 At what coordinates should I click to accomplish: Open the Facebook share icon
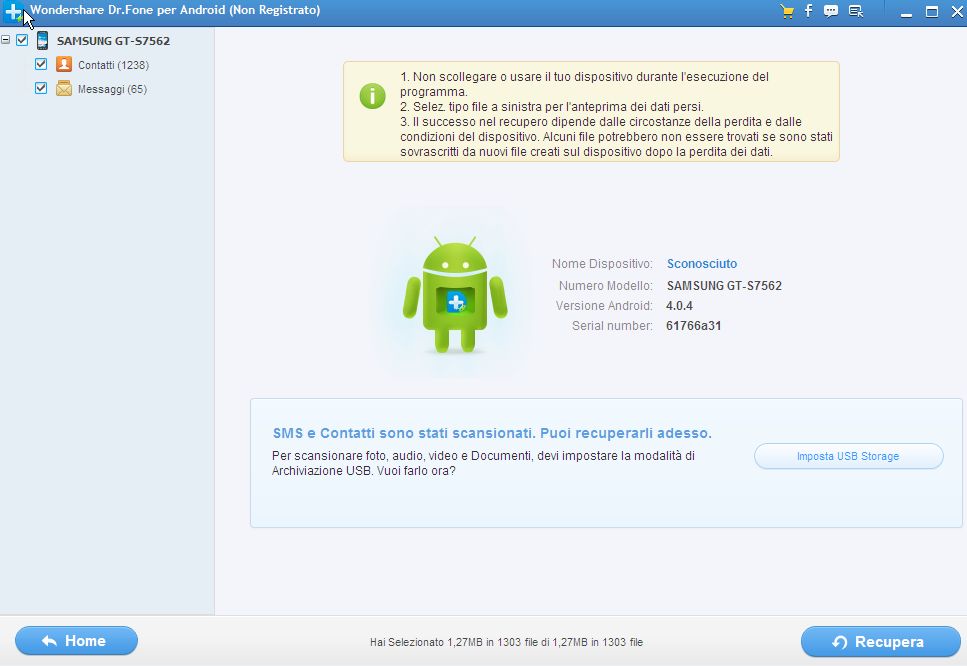click(809, 10)
